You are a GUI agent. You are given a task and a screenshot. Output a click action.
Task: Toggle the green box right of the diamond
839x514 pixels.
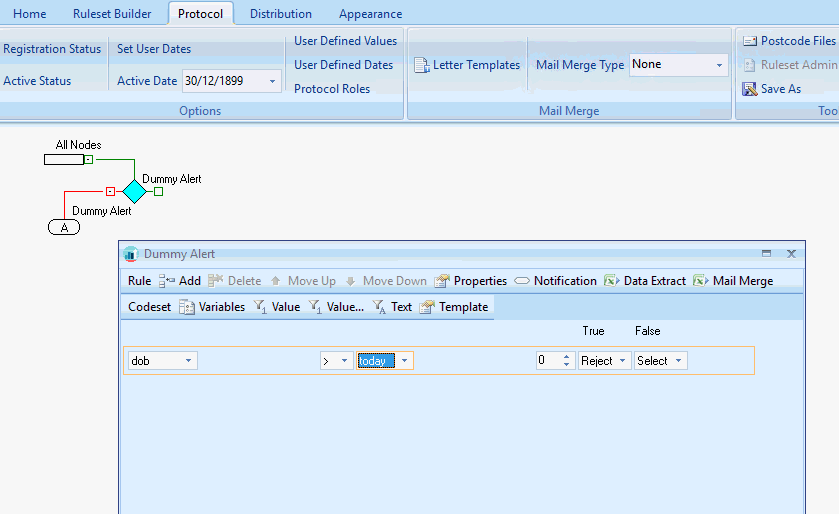click(158, 191)
